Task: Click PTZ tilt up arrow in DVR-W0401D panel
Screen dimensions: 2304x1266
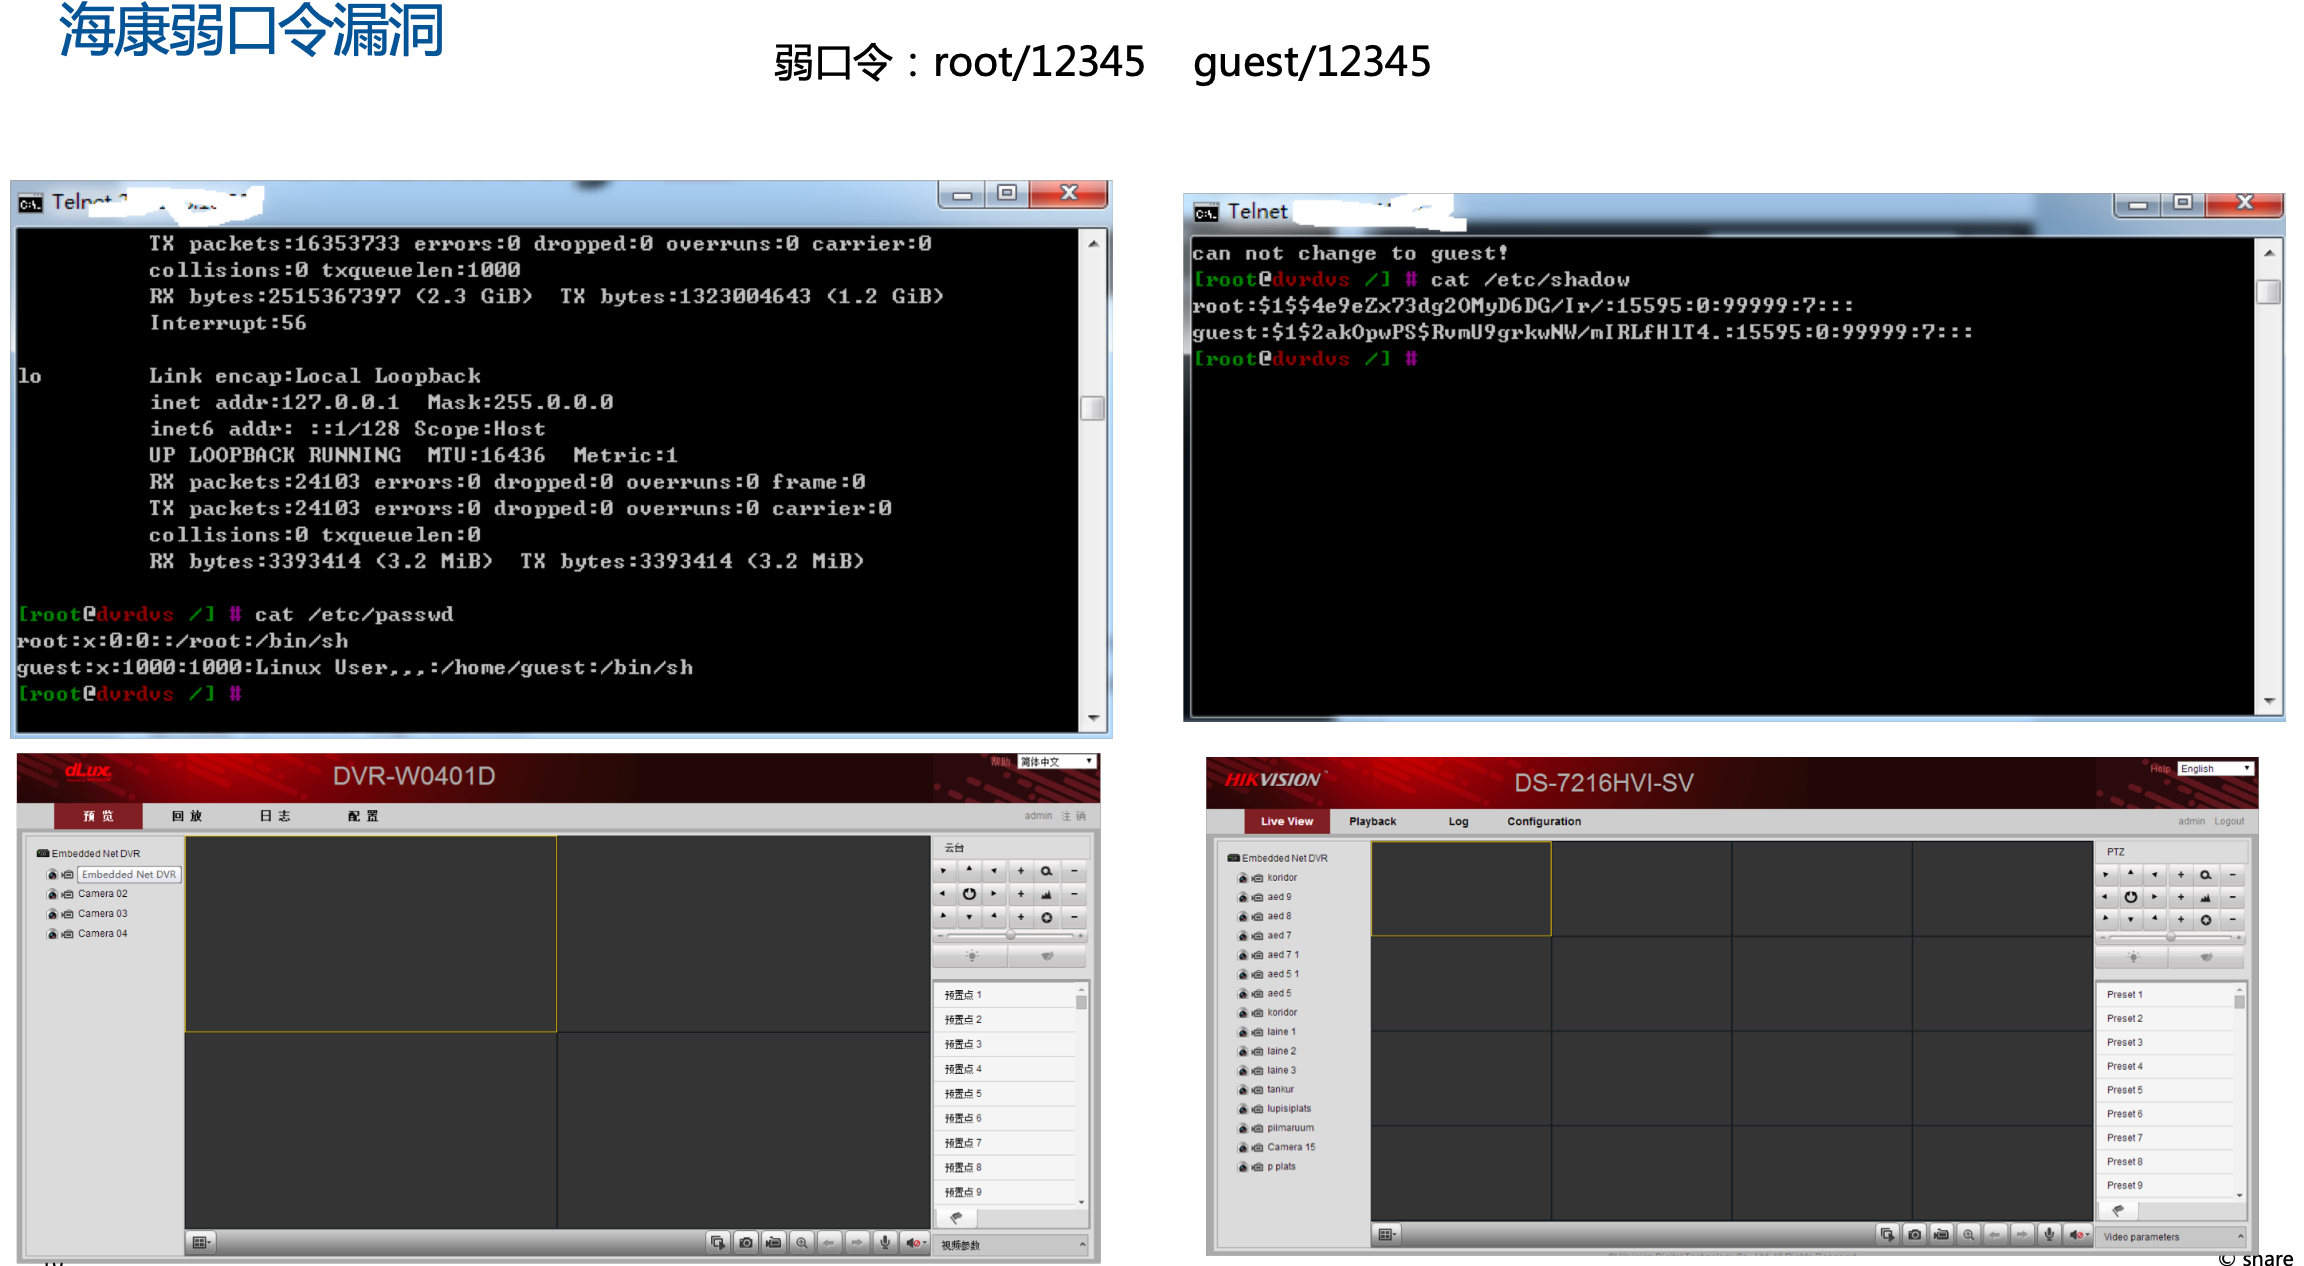Action: tap(969, 870)
